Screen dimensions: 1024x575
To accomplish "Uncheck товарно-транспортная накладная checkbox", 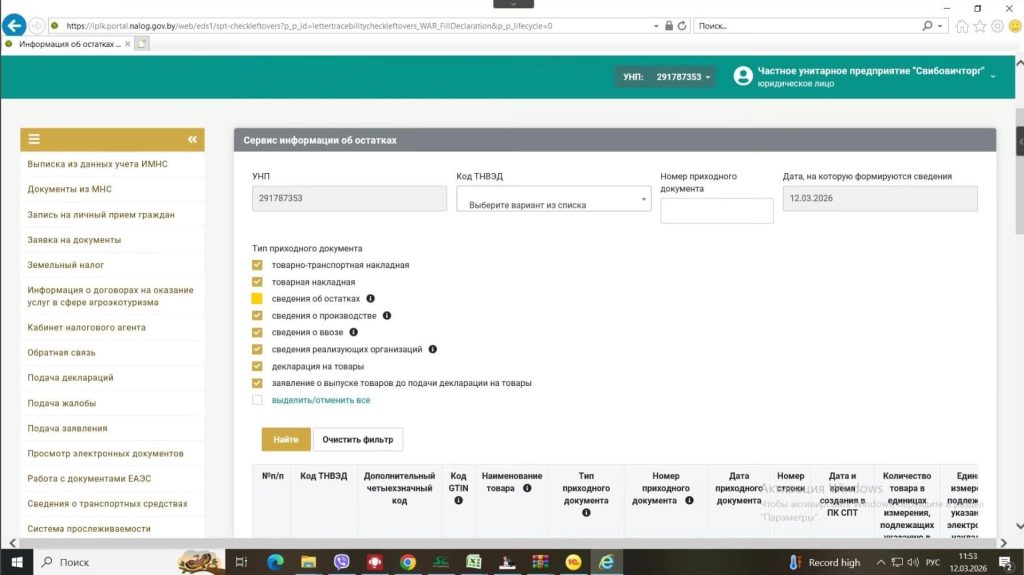I will (257, 265).
